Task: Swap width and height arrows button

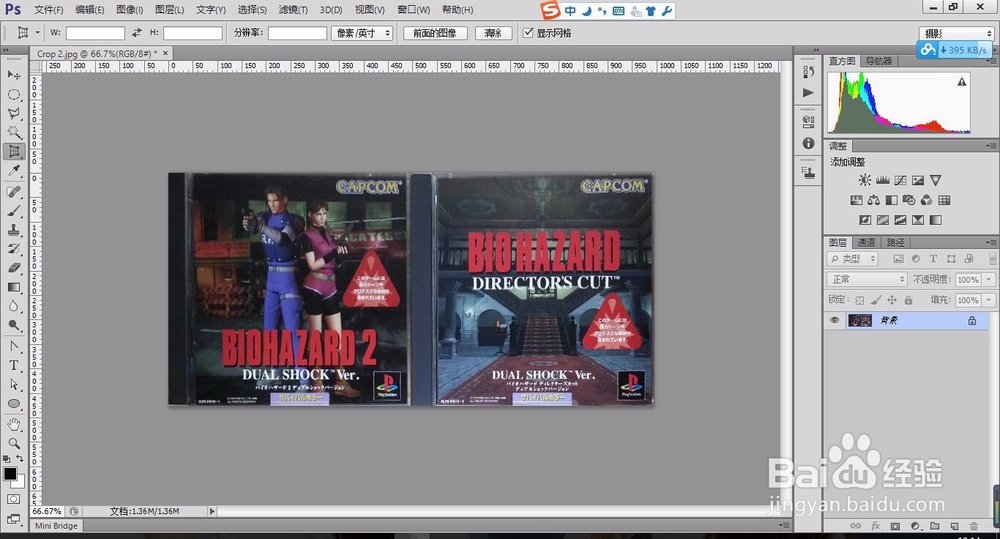Action: click(136, 33)
